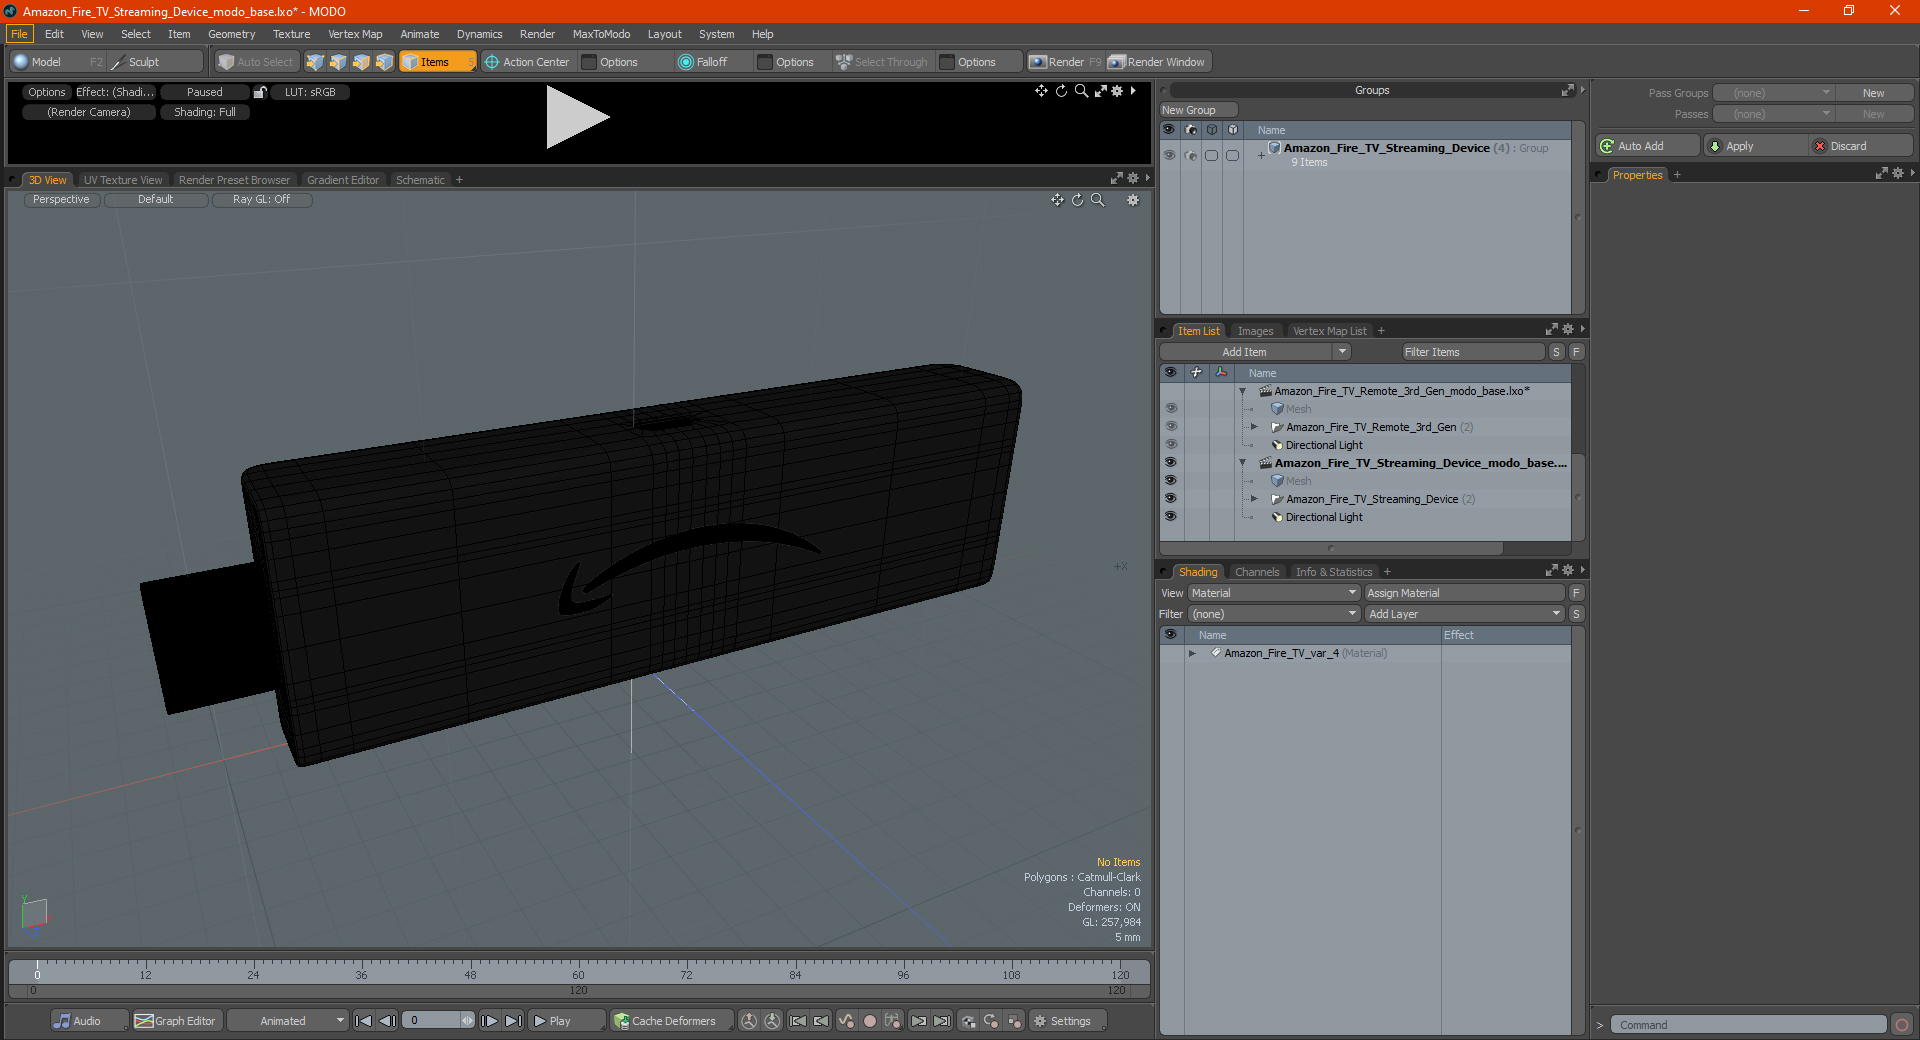Viewport: 1920px width, 1040px height.
Task: Open the Geometry menu
Action: pyautogui.click(x=231, y=34)
